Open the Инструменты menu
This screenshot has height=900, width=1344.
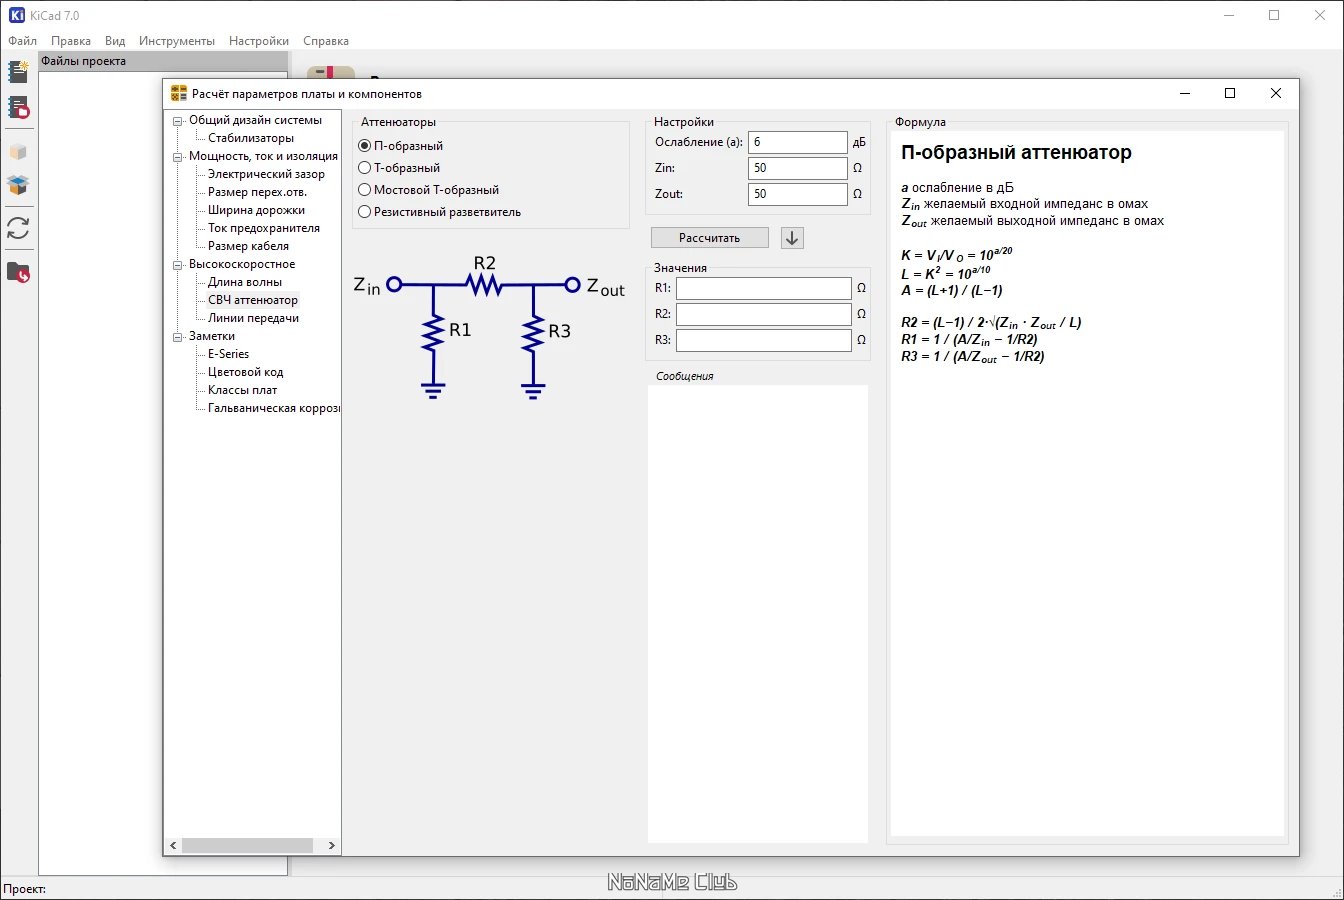[x=177, y=41]
